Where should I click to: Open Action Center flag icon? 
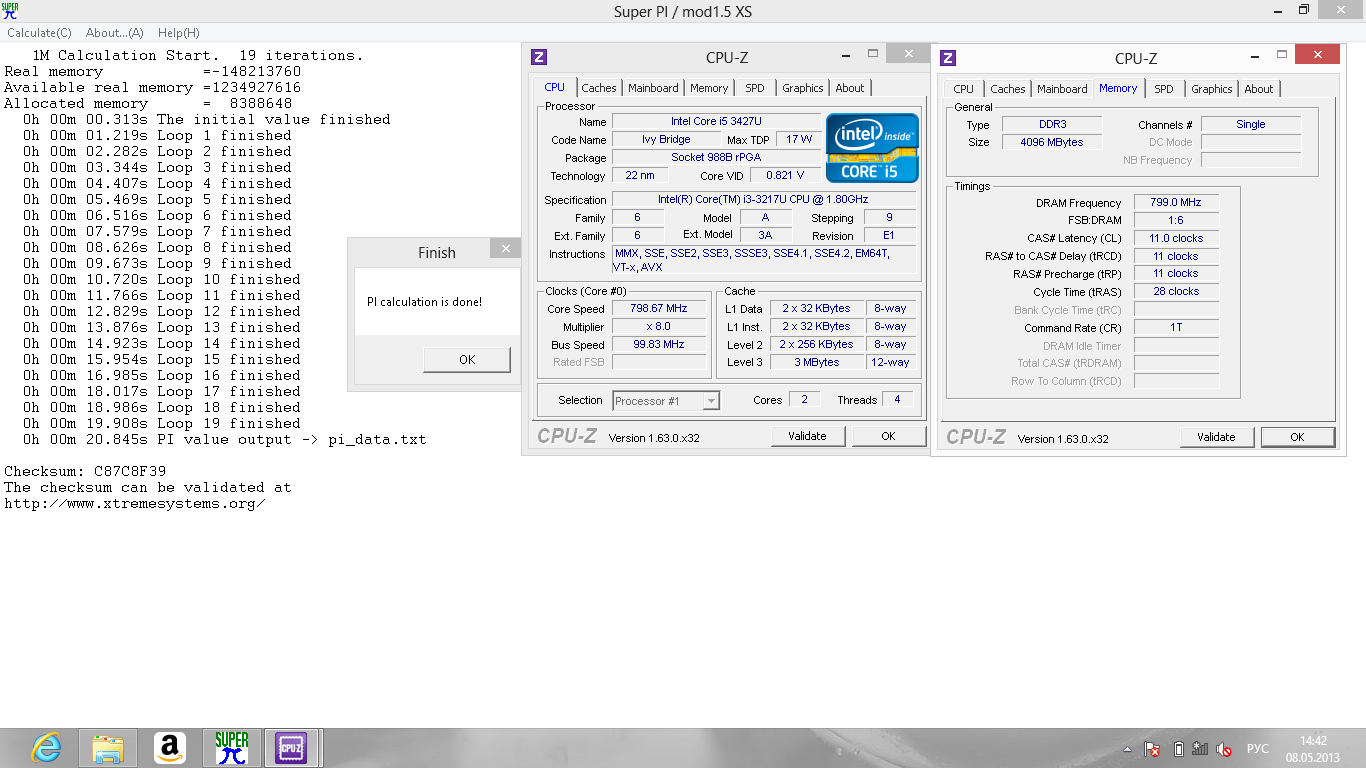1152,748
